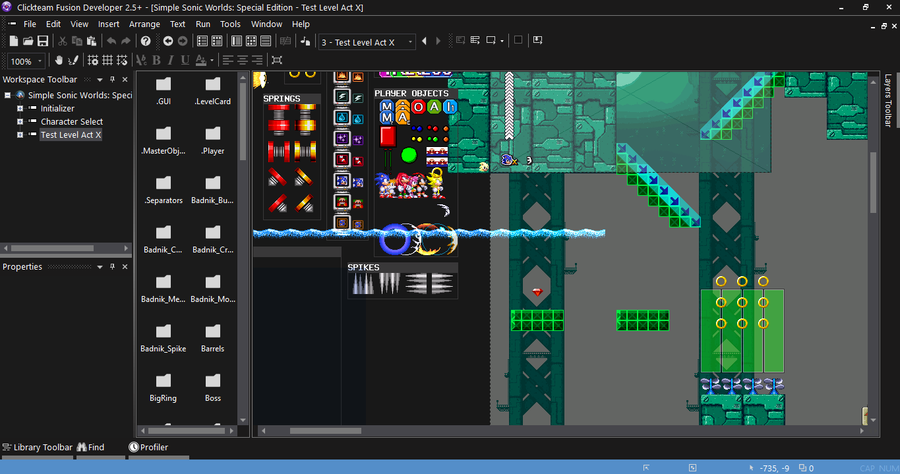The width and height of the screenshot is (900, 474).
Task: Toggle show grid in the toolbar
Action: (107, 60)
